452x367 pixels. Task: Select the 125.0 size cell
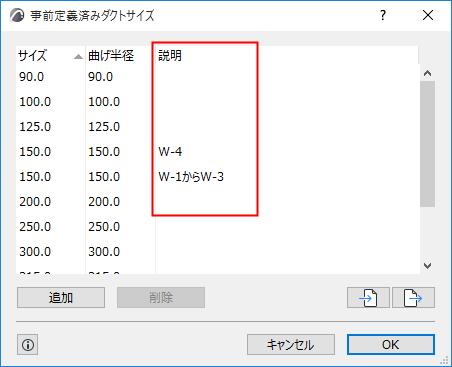(35, 127)
